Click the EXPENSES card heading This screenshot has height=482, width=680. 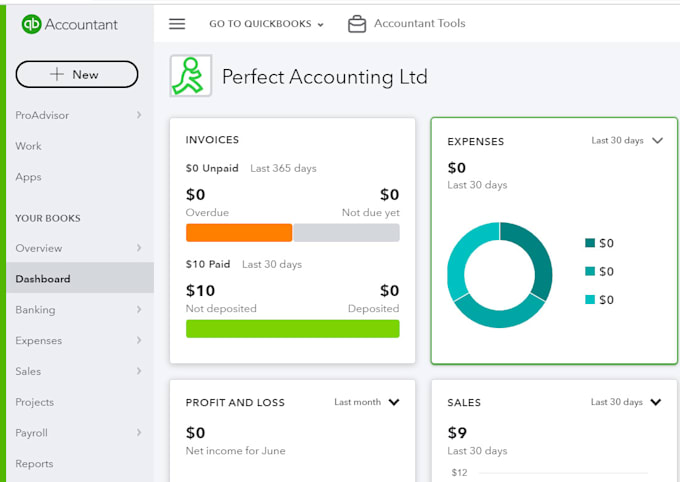point(476,142)
